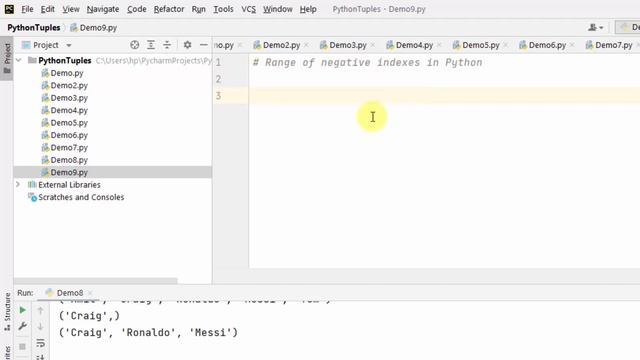
Task: Open the Window menu
Action: tap(278, 9)
